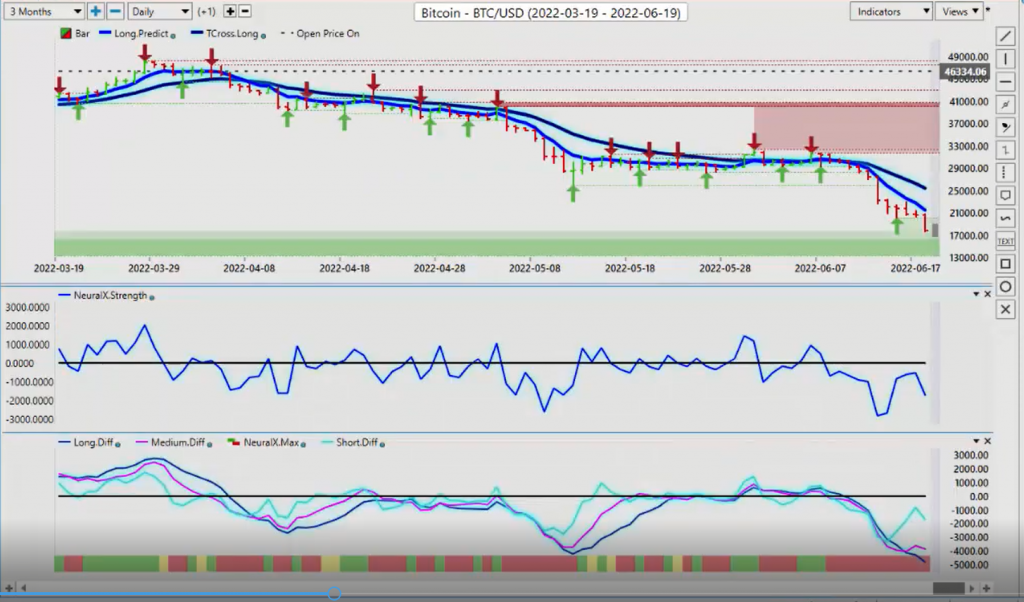Select the fourth drawing tool with crossed line
Image resolution: width=1024 pixels, height=602 pixels.
point(1006,104)
